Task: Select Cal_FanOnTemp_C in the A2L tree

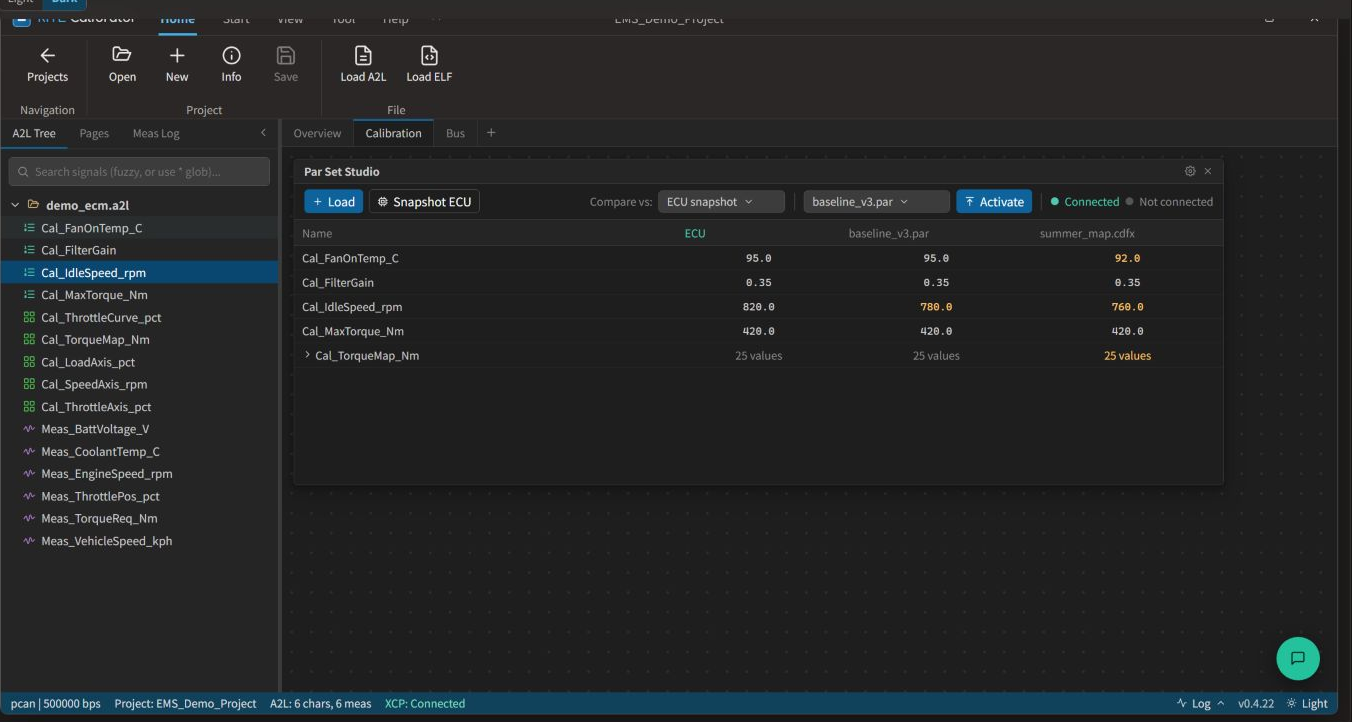Action: (139, 228)
